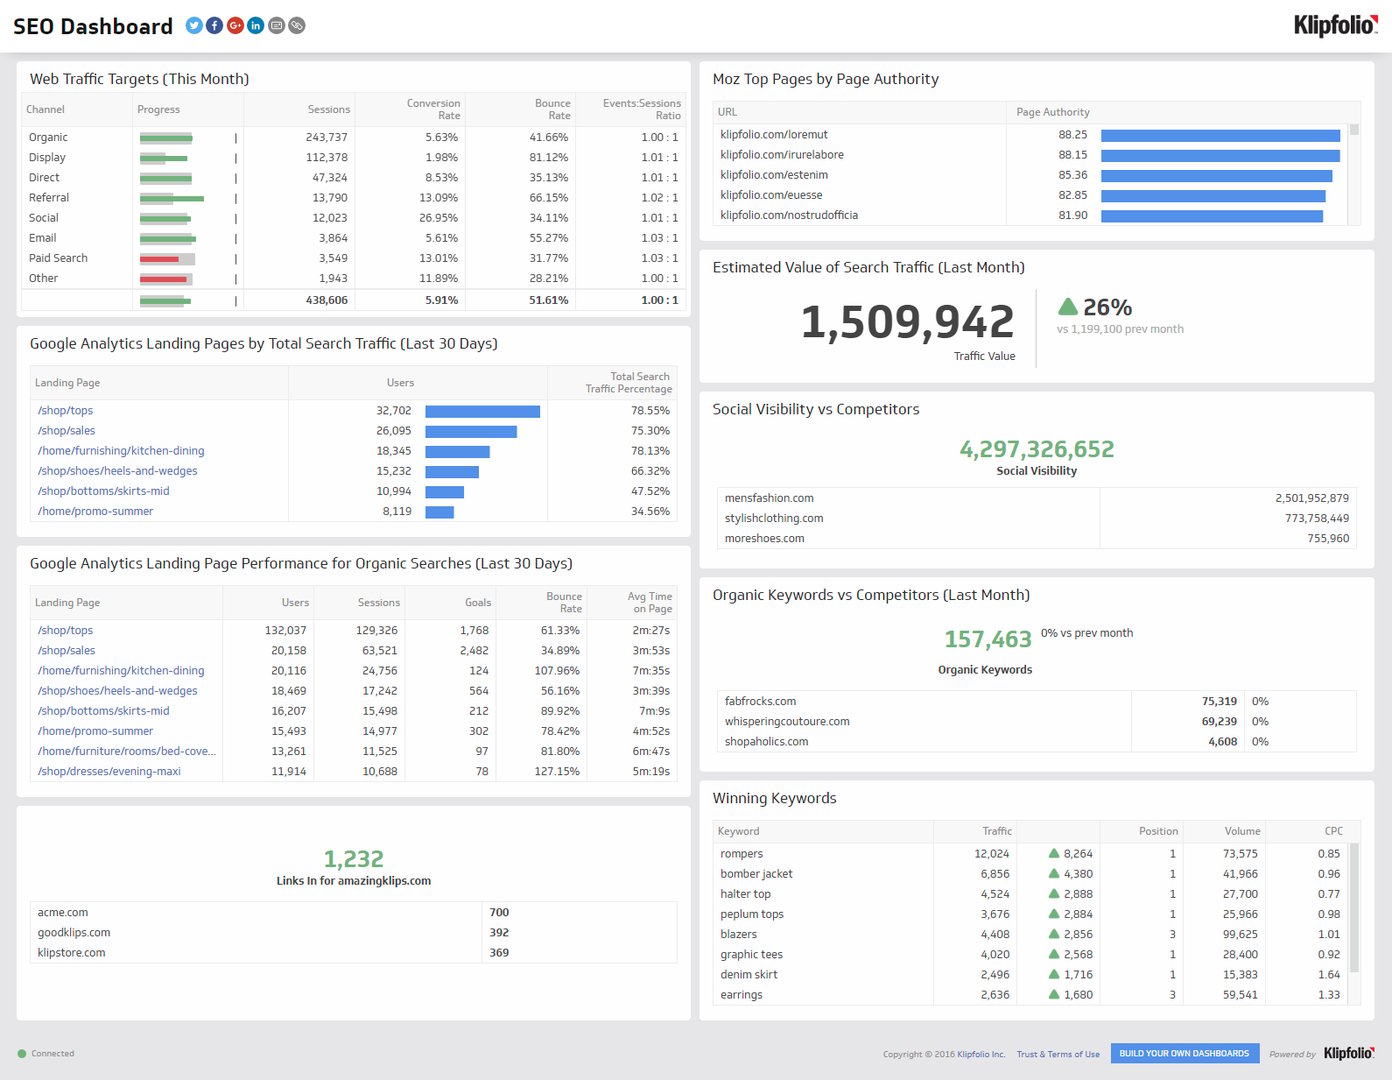
Task: Click the SEO Dashboard title
Action: [93, 26]
